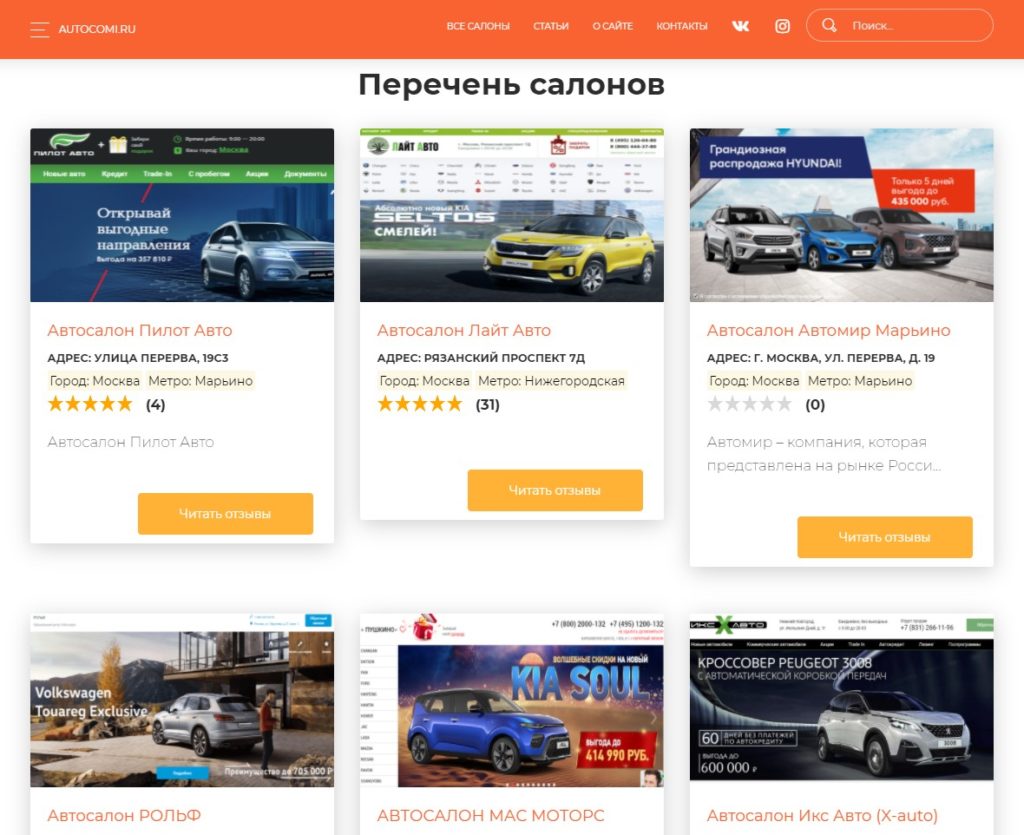Open the Контакты menu item

[682, 26]
